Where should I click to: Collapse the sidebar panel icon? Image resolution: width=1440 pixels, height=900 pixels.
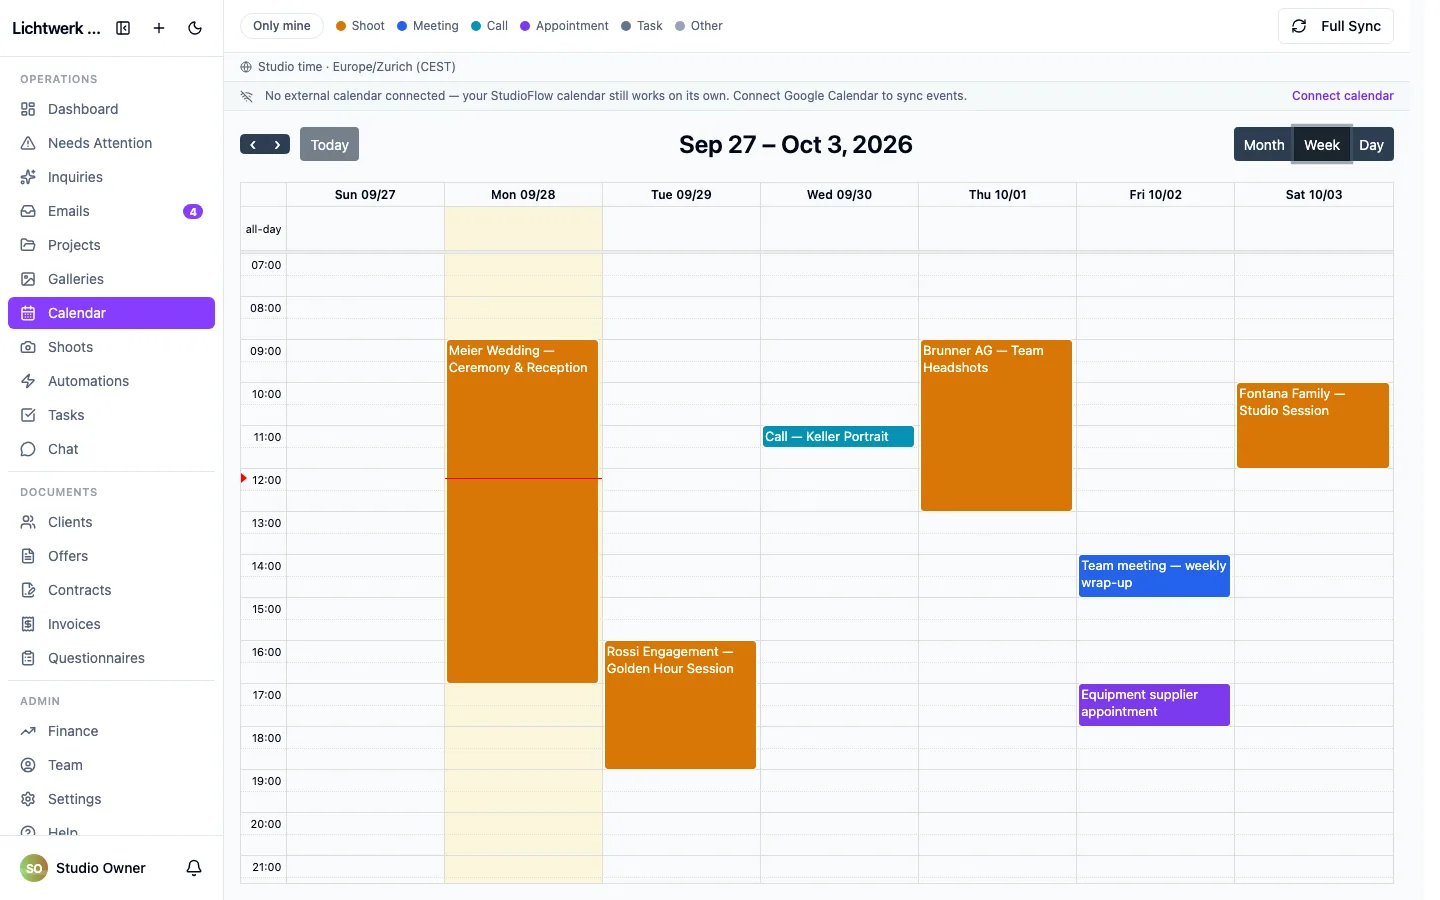(x=123, y=28)
